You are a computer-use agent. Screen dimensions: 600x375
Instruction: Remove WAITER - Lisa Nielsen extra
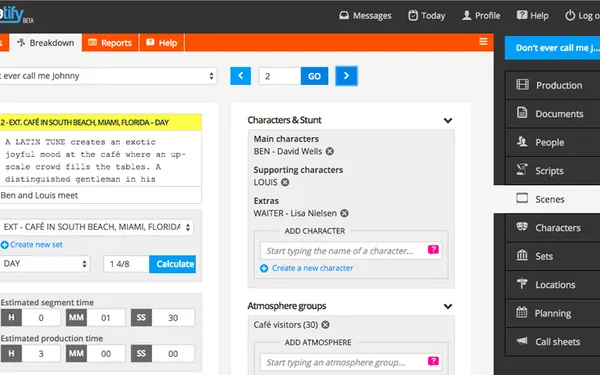click(x=344, y=214)
